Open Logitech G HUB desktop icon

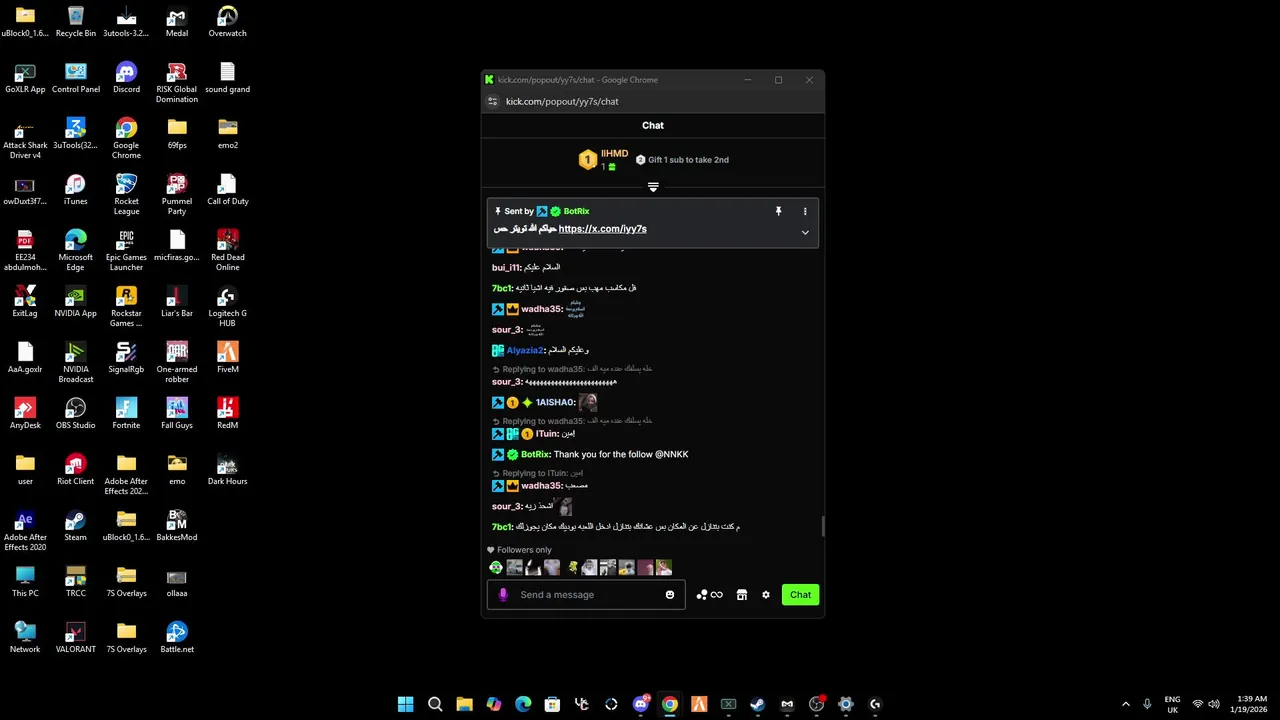click(228, 307)
